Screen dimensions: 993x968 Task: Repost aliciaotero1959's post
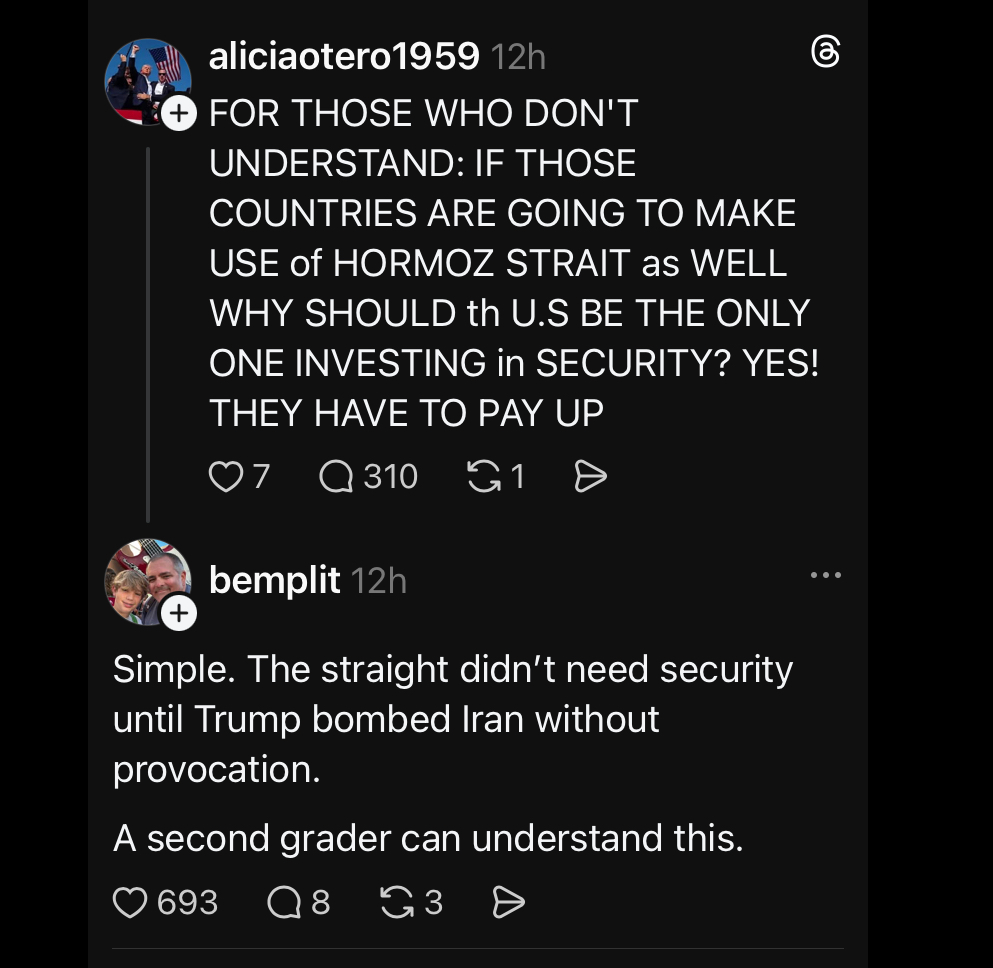point(484,477)
